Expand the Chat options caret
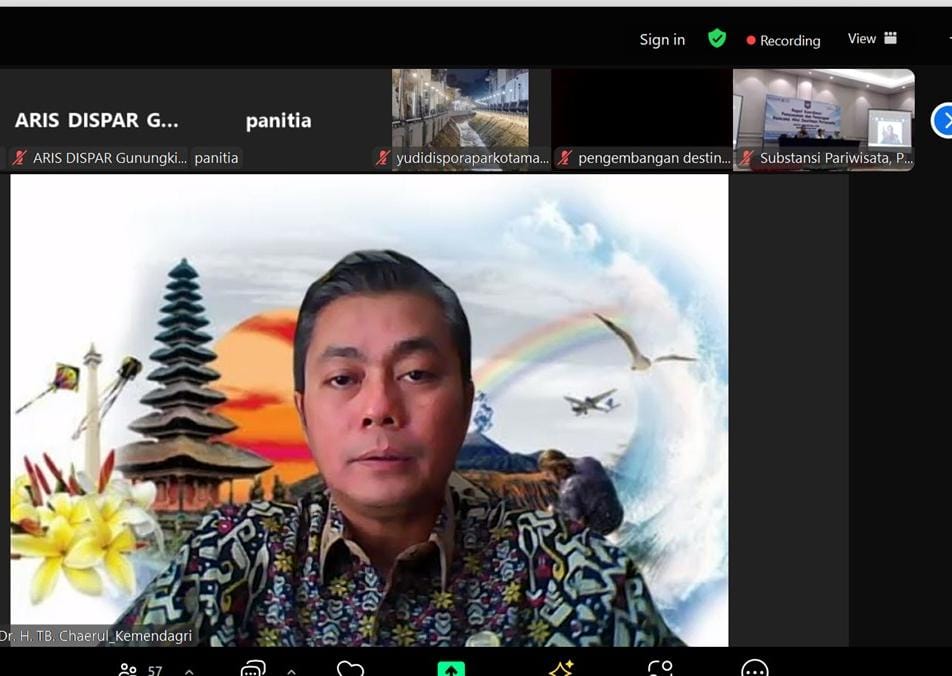 pyautogui.click(x=292, y=671)
